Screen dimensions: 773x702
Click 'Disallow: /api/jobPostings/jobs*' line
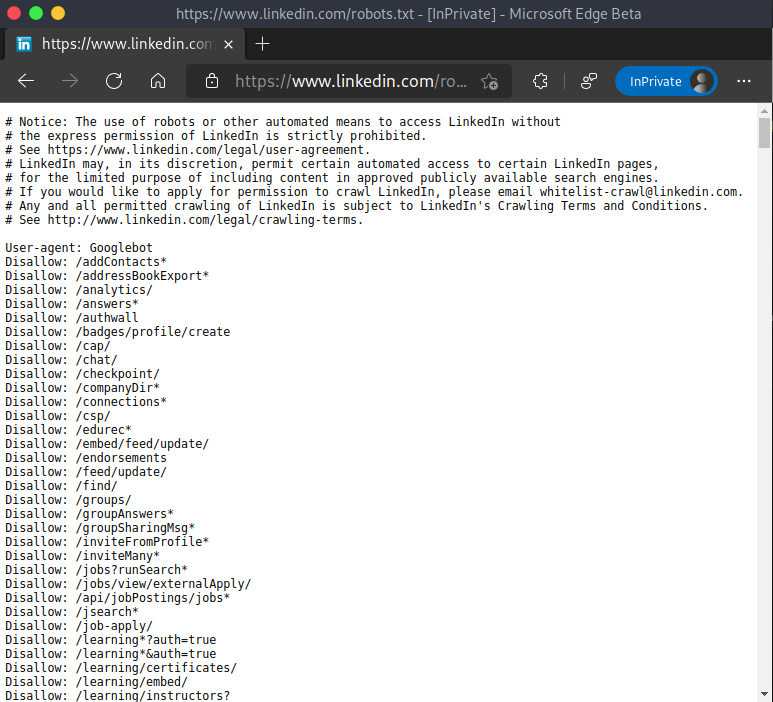[118, 597]
